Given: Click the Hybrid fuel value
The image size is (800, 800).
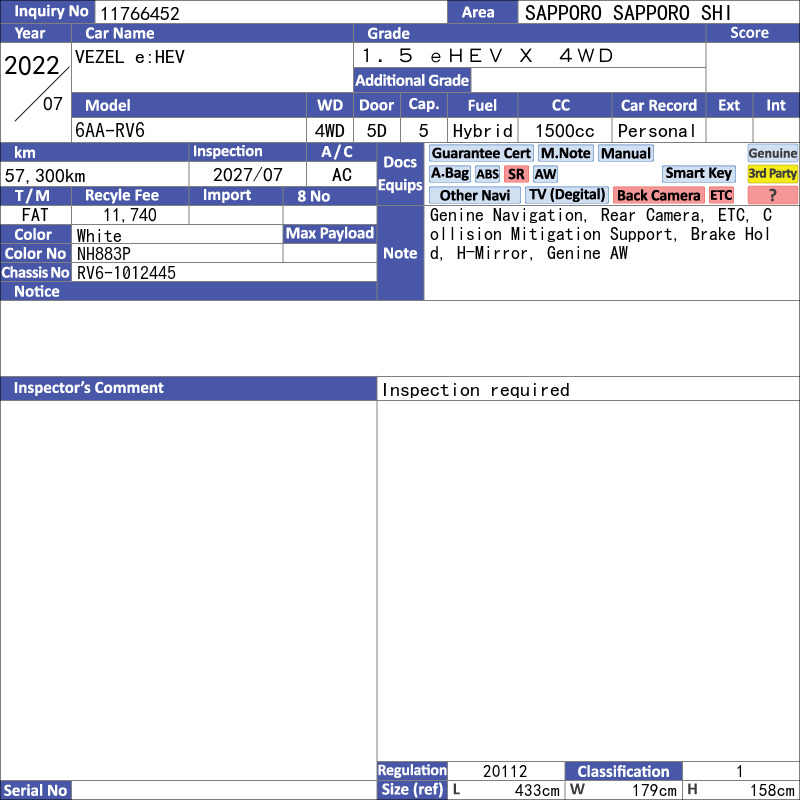Looking at the screenshot, I should (482, 131).
